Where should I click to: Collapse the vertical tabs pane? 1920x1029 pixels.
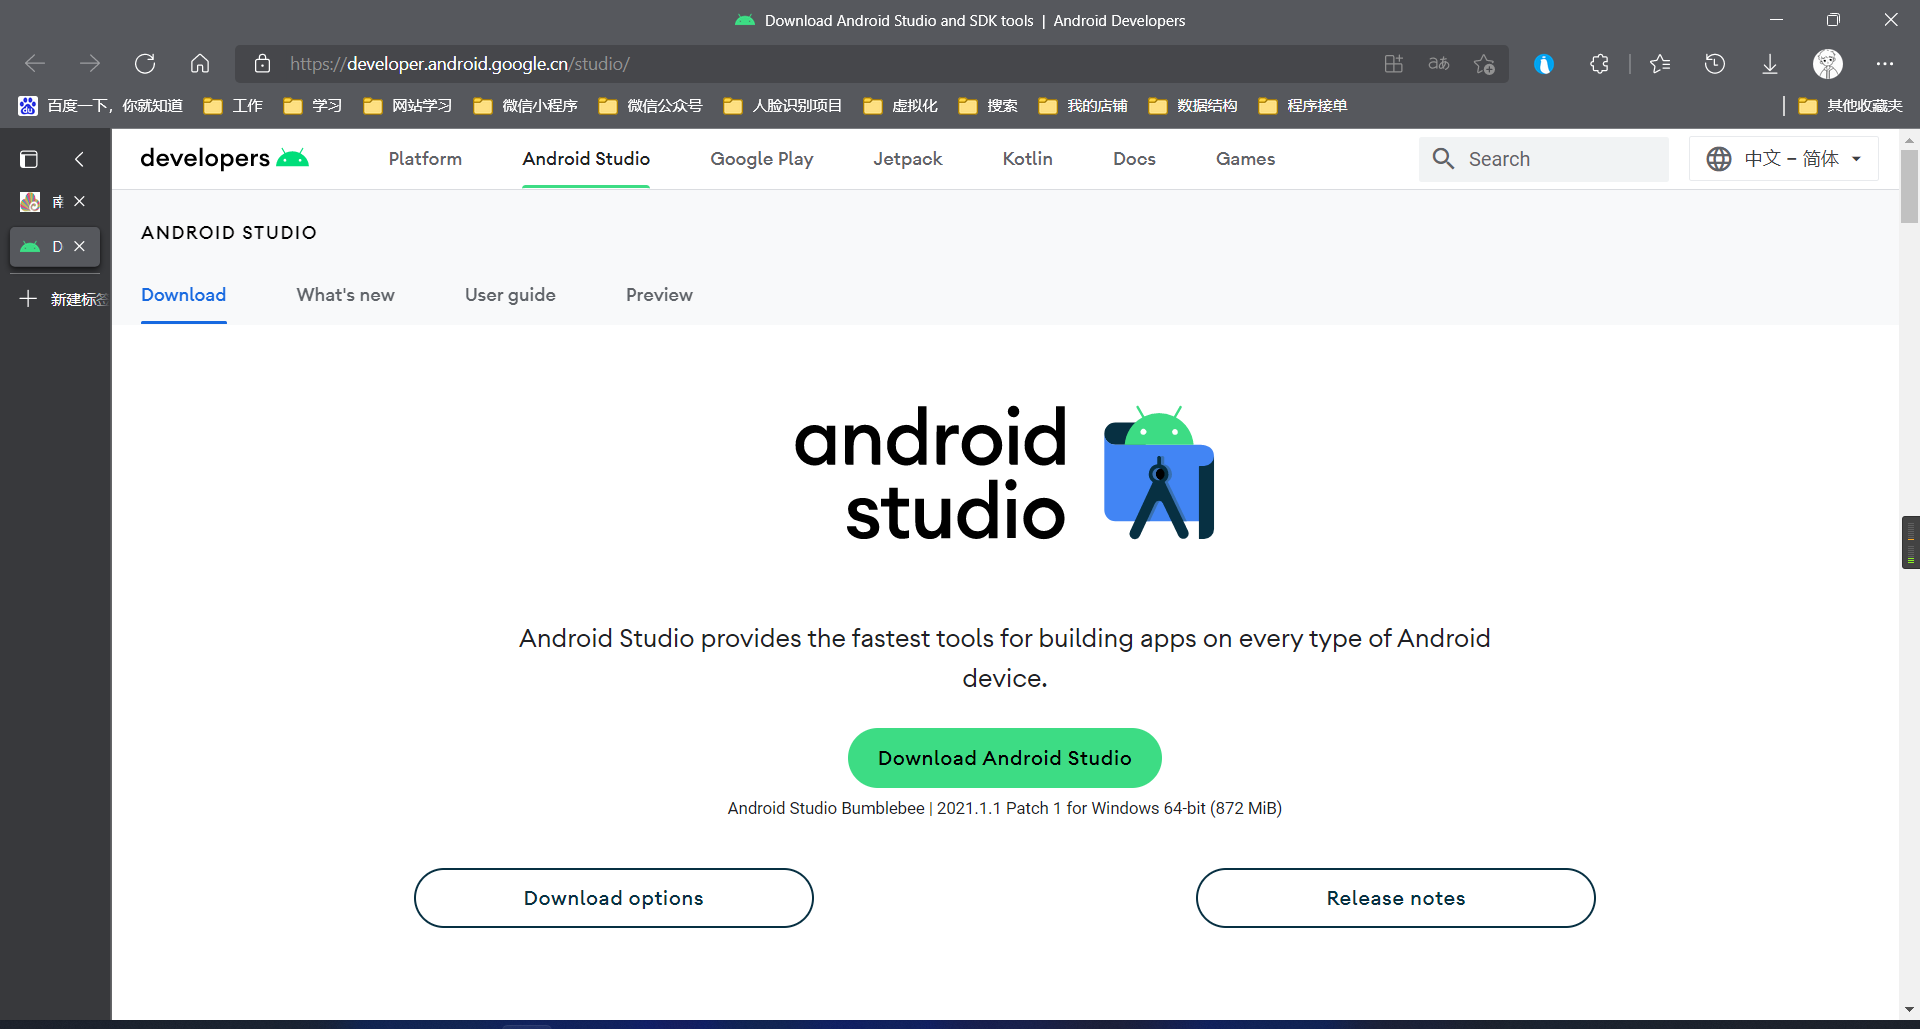click(79, 159)
